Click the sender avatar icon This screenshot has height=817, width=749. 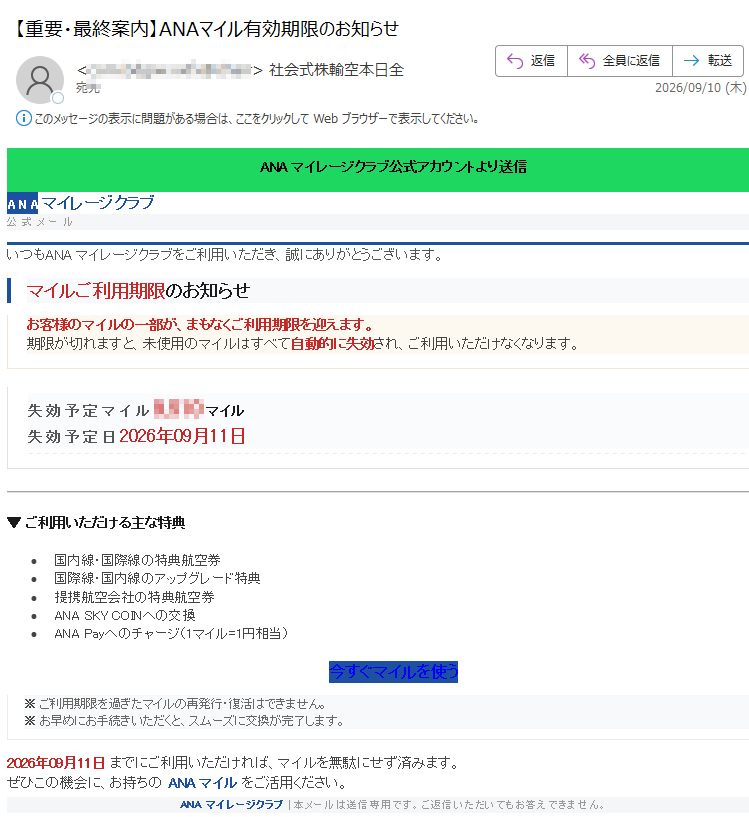[40, 80]
